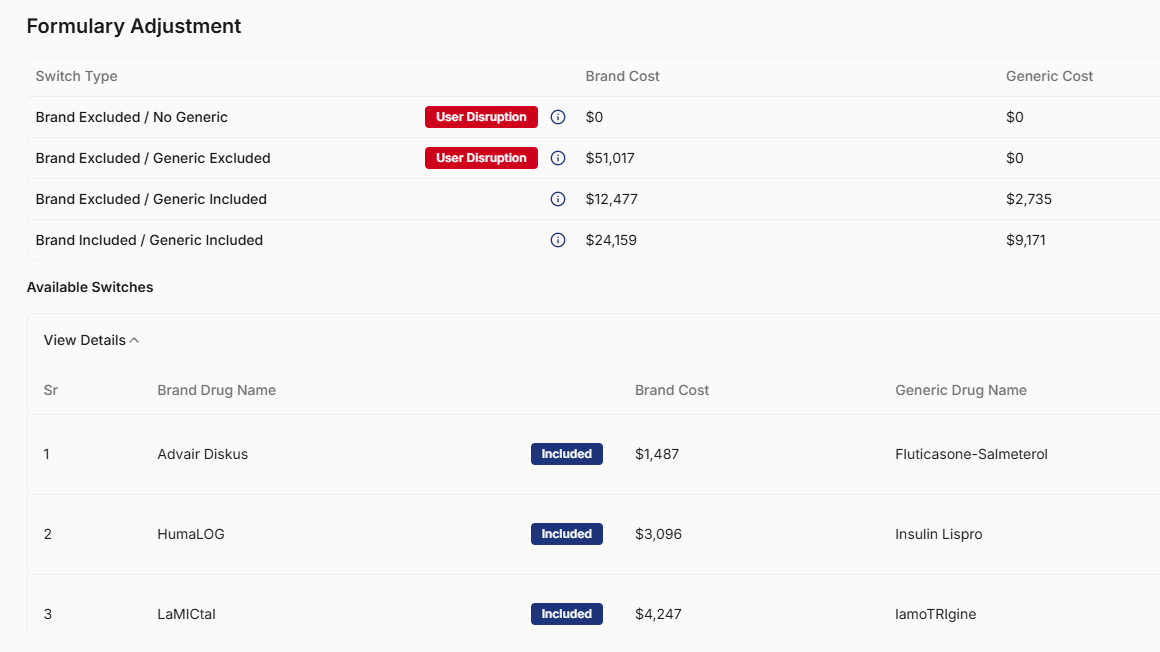
Task: Click the Generic Drug Name column header
Action: pos(960,390)
